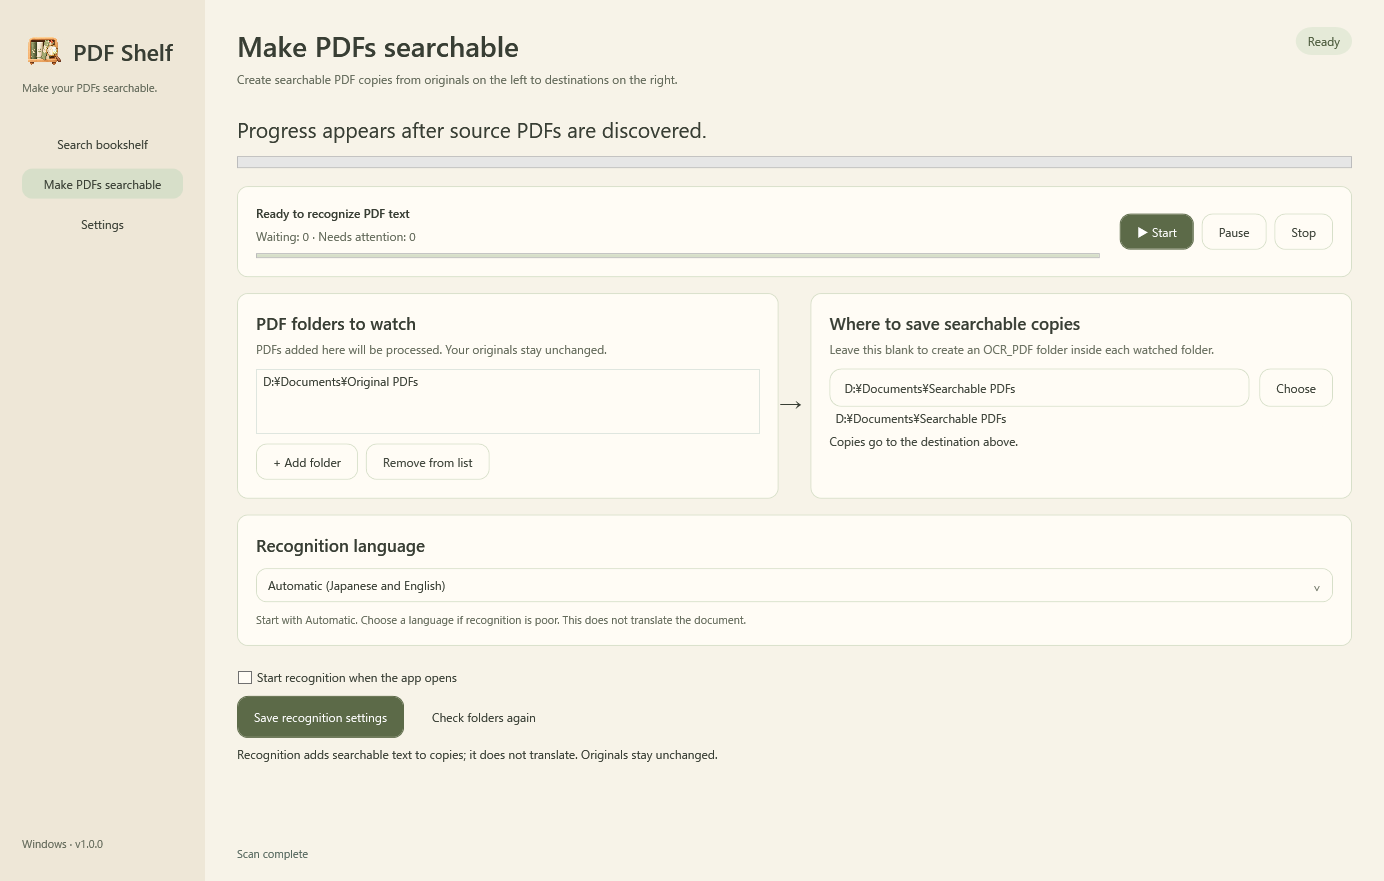Pause the recognition process

pyautogui.click(x=1234, y=232)
